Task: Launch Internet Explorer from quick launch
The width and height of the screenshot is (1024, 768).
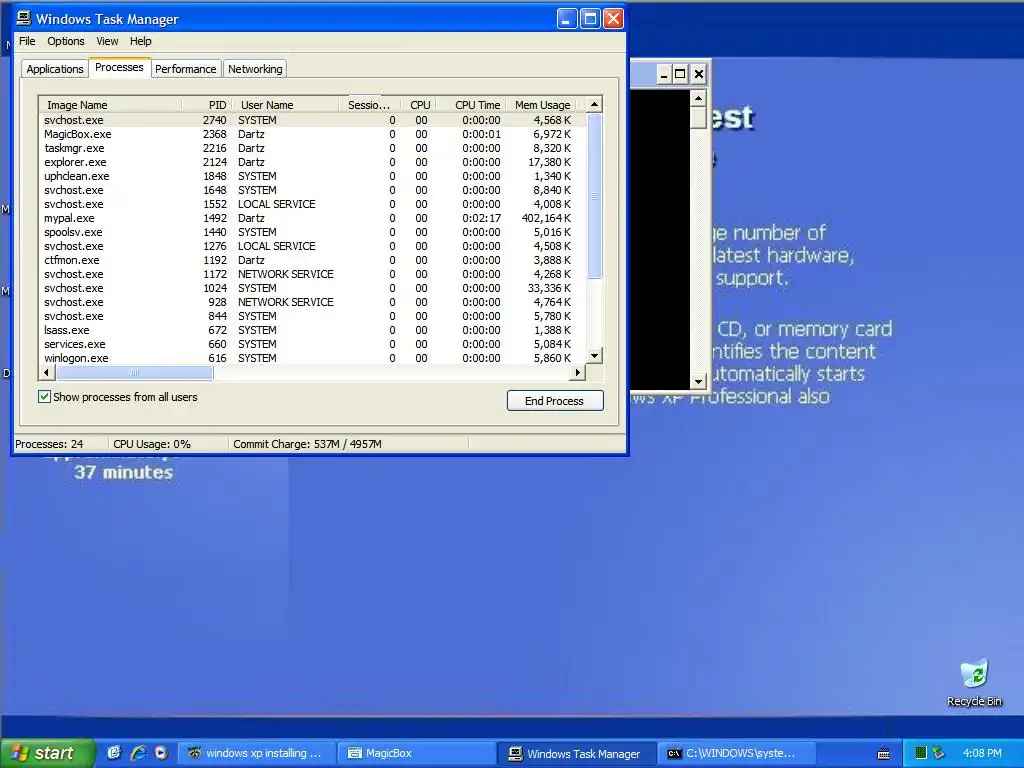Action: pyautogui.click(x=138, y=752)
